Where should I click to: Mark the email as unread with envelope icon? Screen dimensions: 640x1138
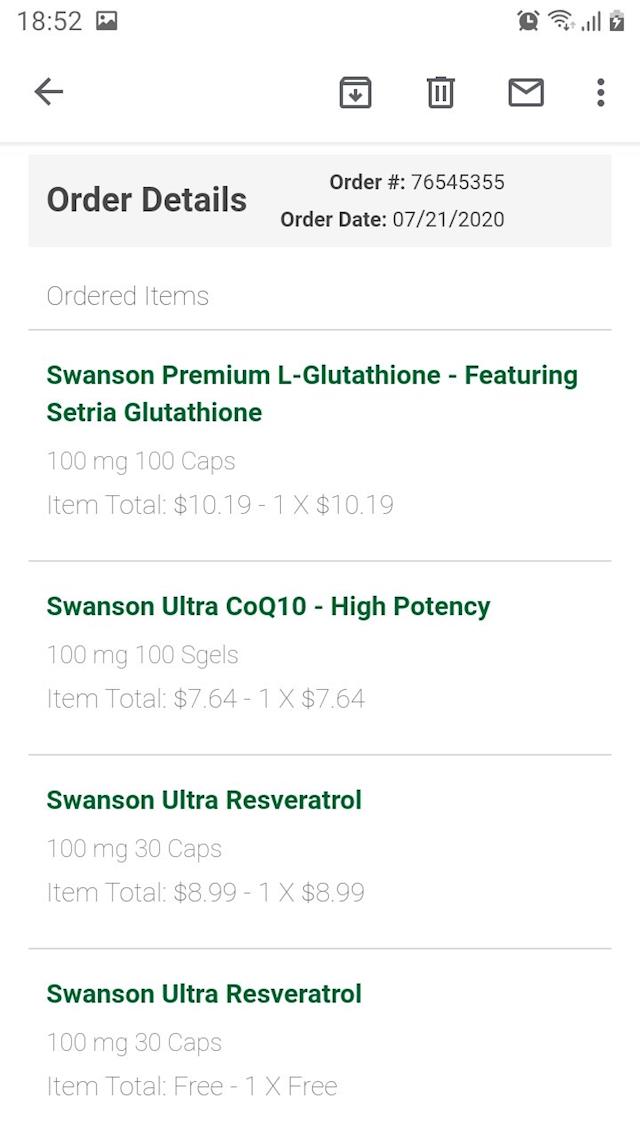pos(525,92)
